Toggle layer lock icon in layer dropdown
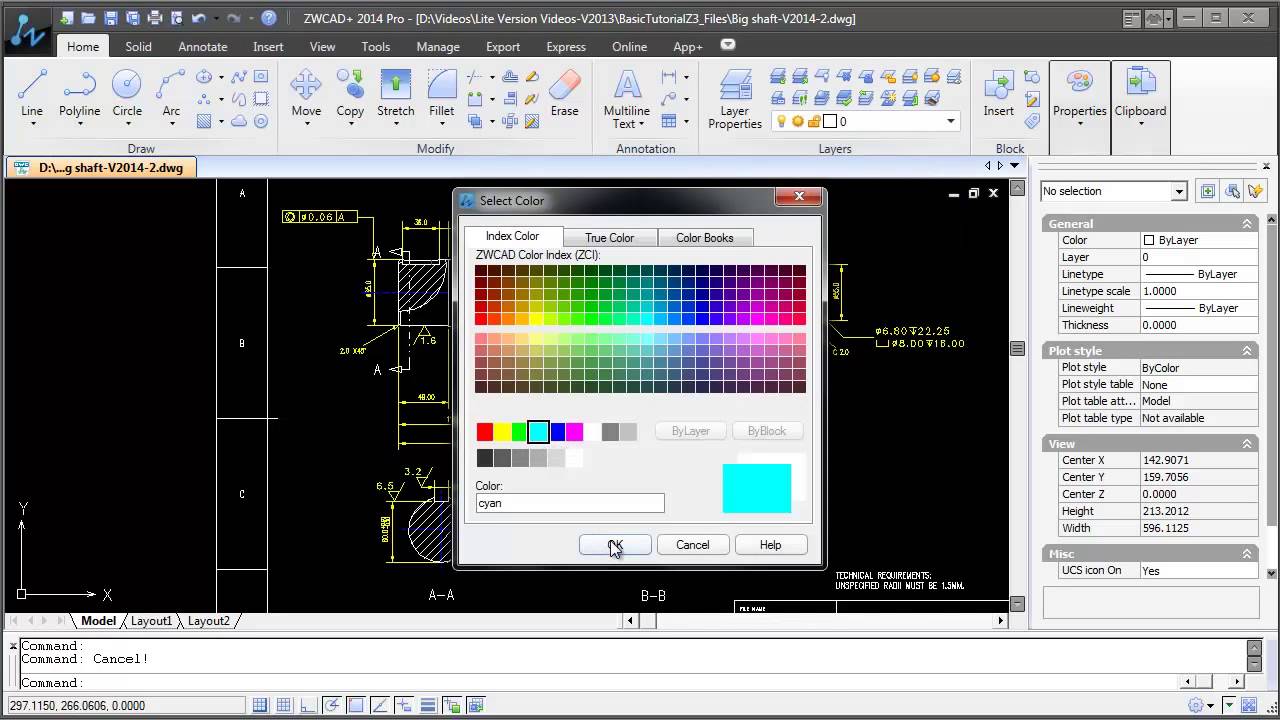 (x=814, y=121)
